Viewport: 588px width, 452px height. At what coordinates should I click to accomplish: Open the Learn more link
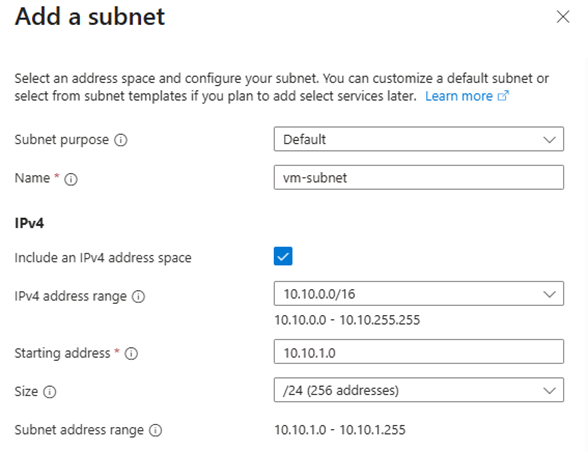tap(459, 96)
